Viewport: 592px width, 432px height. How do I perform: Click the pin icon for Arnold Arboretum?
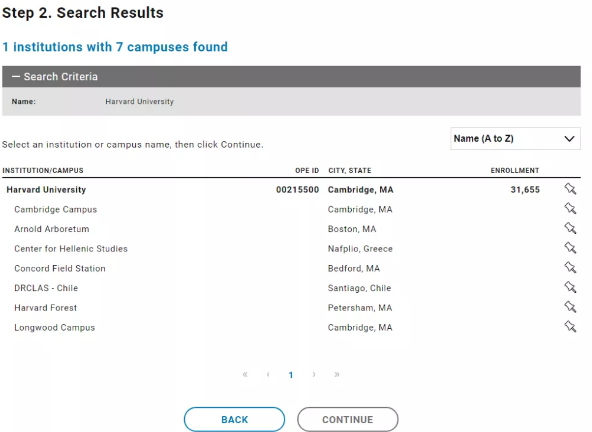click(x=570, y=228)
